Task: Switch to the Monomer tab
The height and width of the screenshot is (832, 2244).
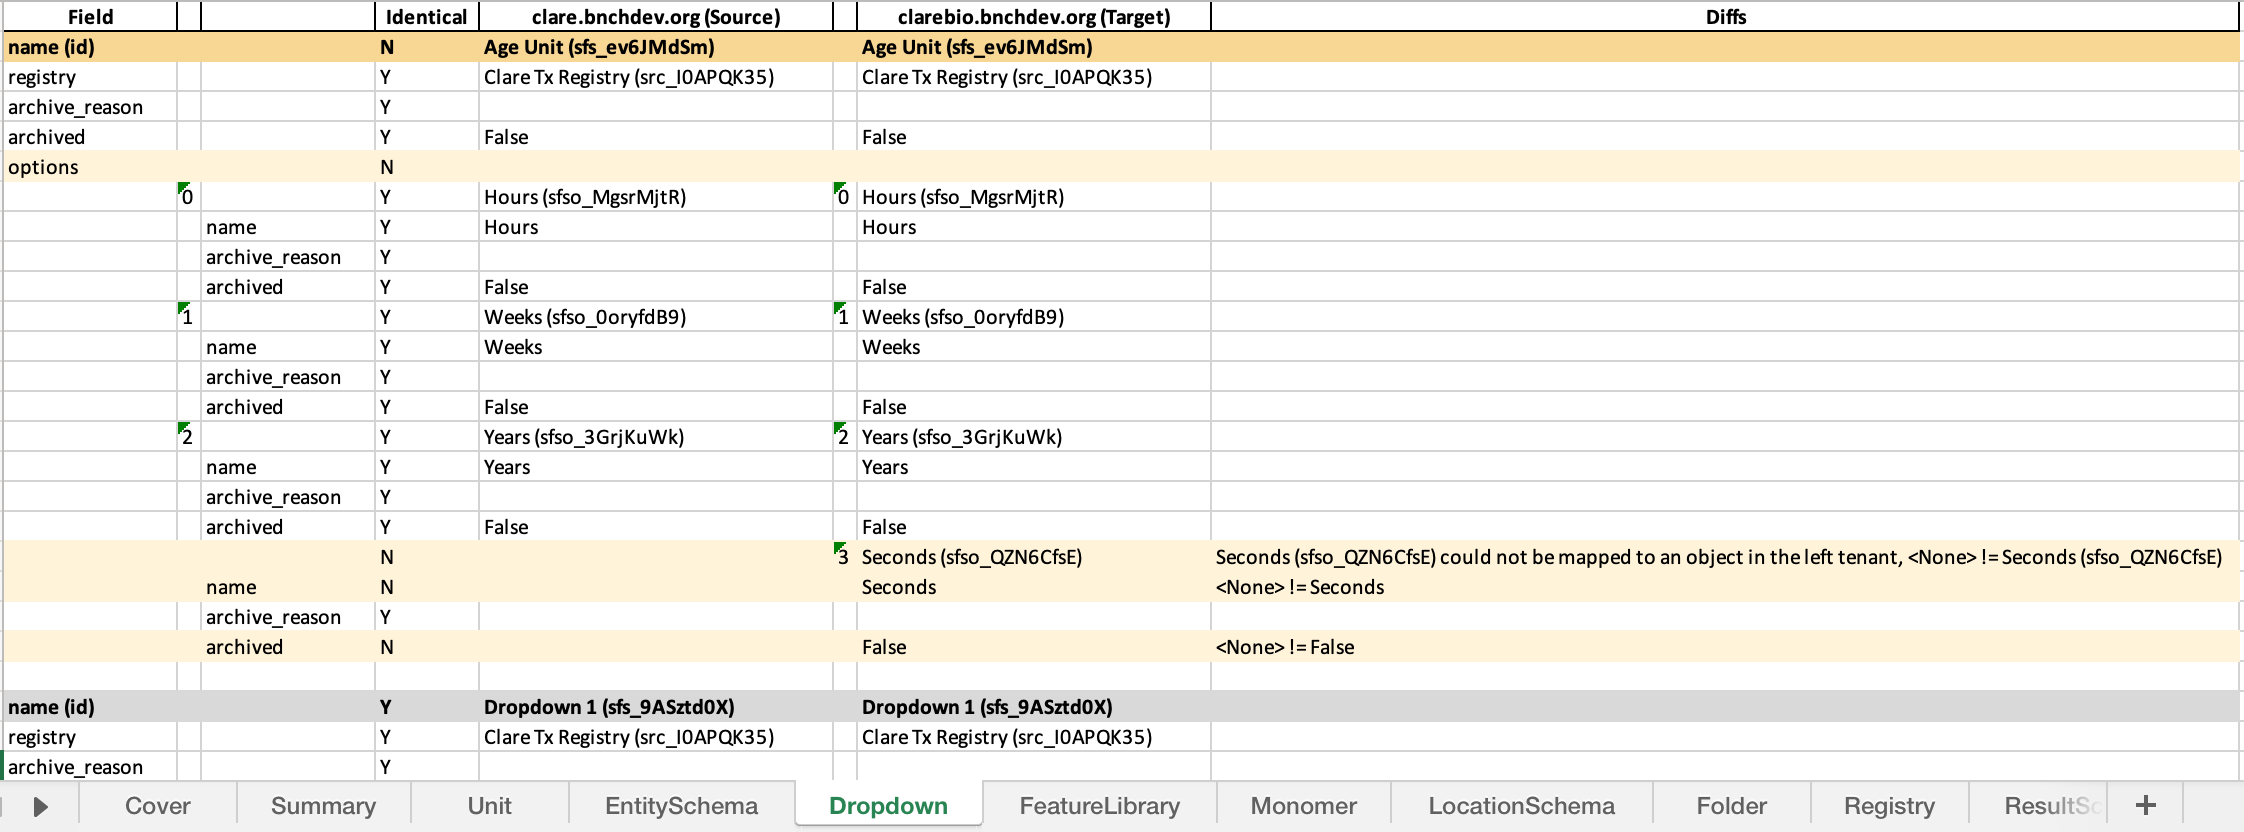Action: tap(1303, 806)
